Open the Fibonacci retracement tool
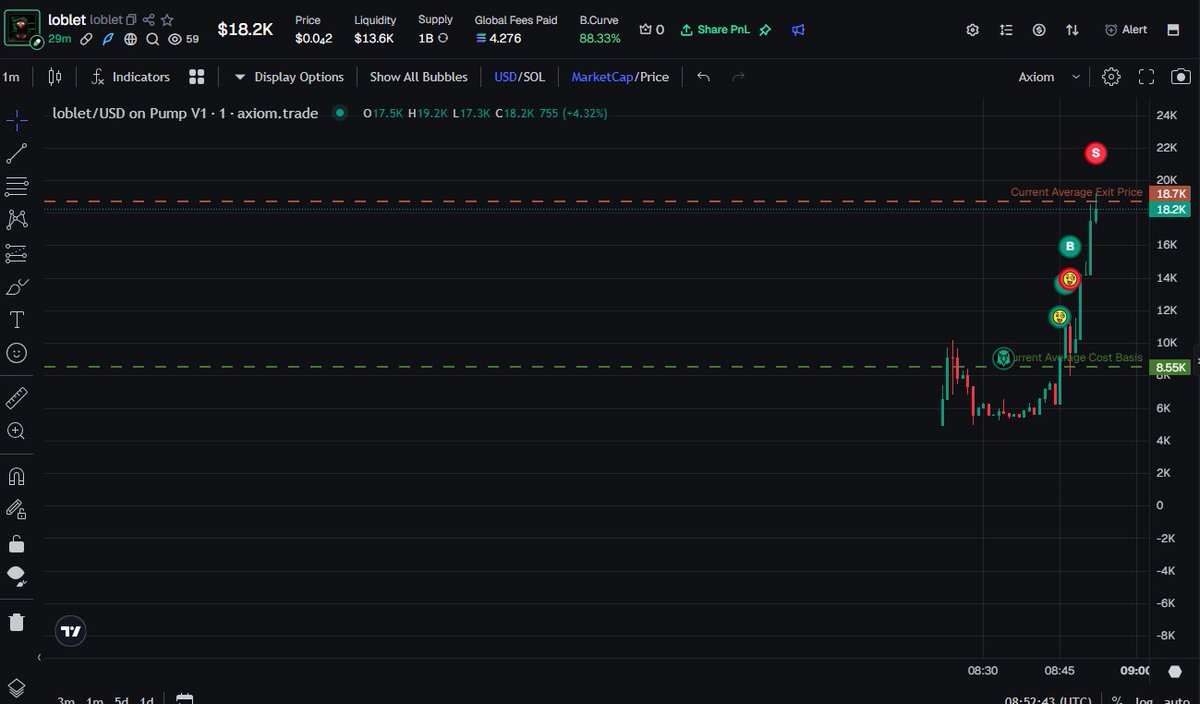This screenshot has height=704, width=1200. coord(16,186)
